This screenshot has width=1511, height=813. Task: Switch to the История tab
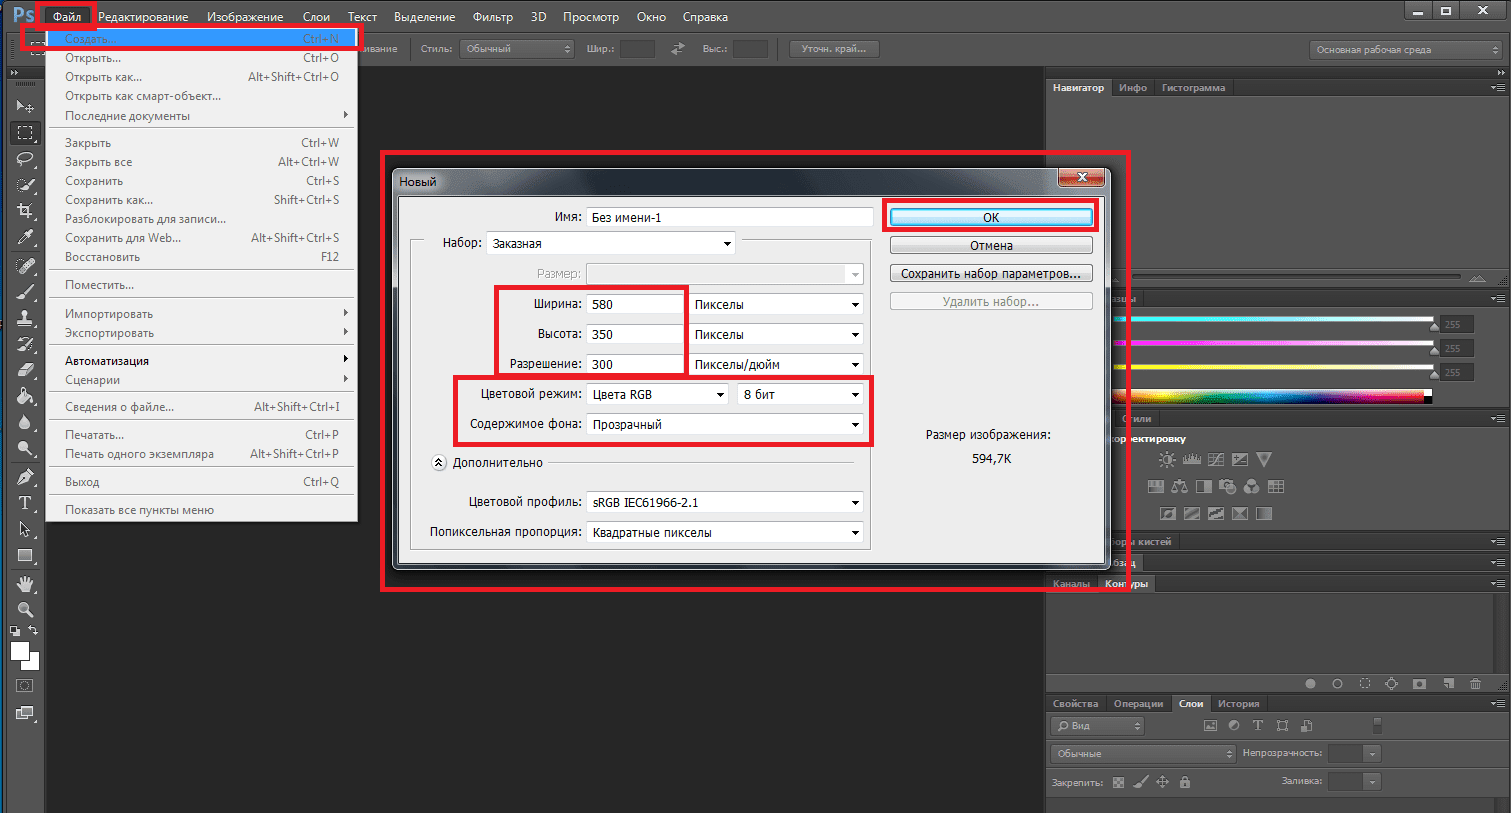(1238, 704)
